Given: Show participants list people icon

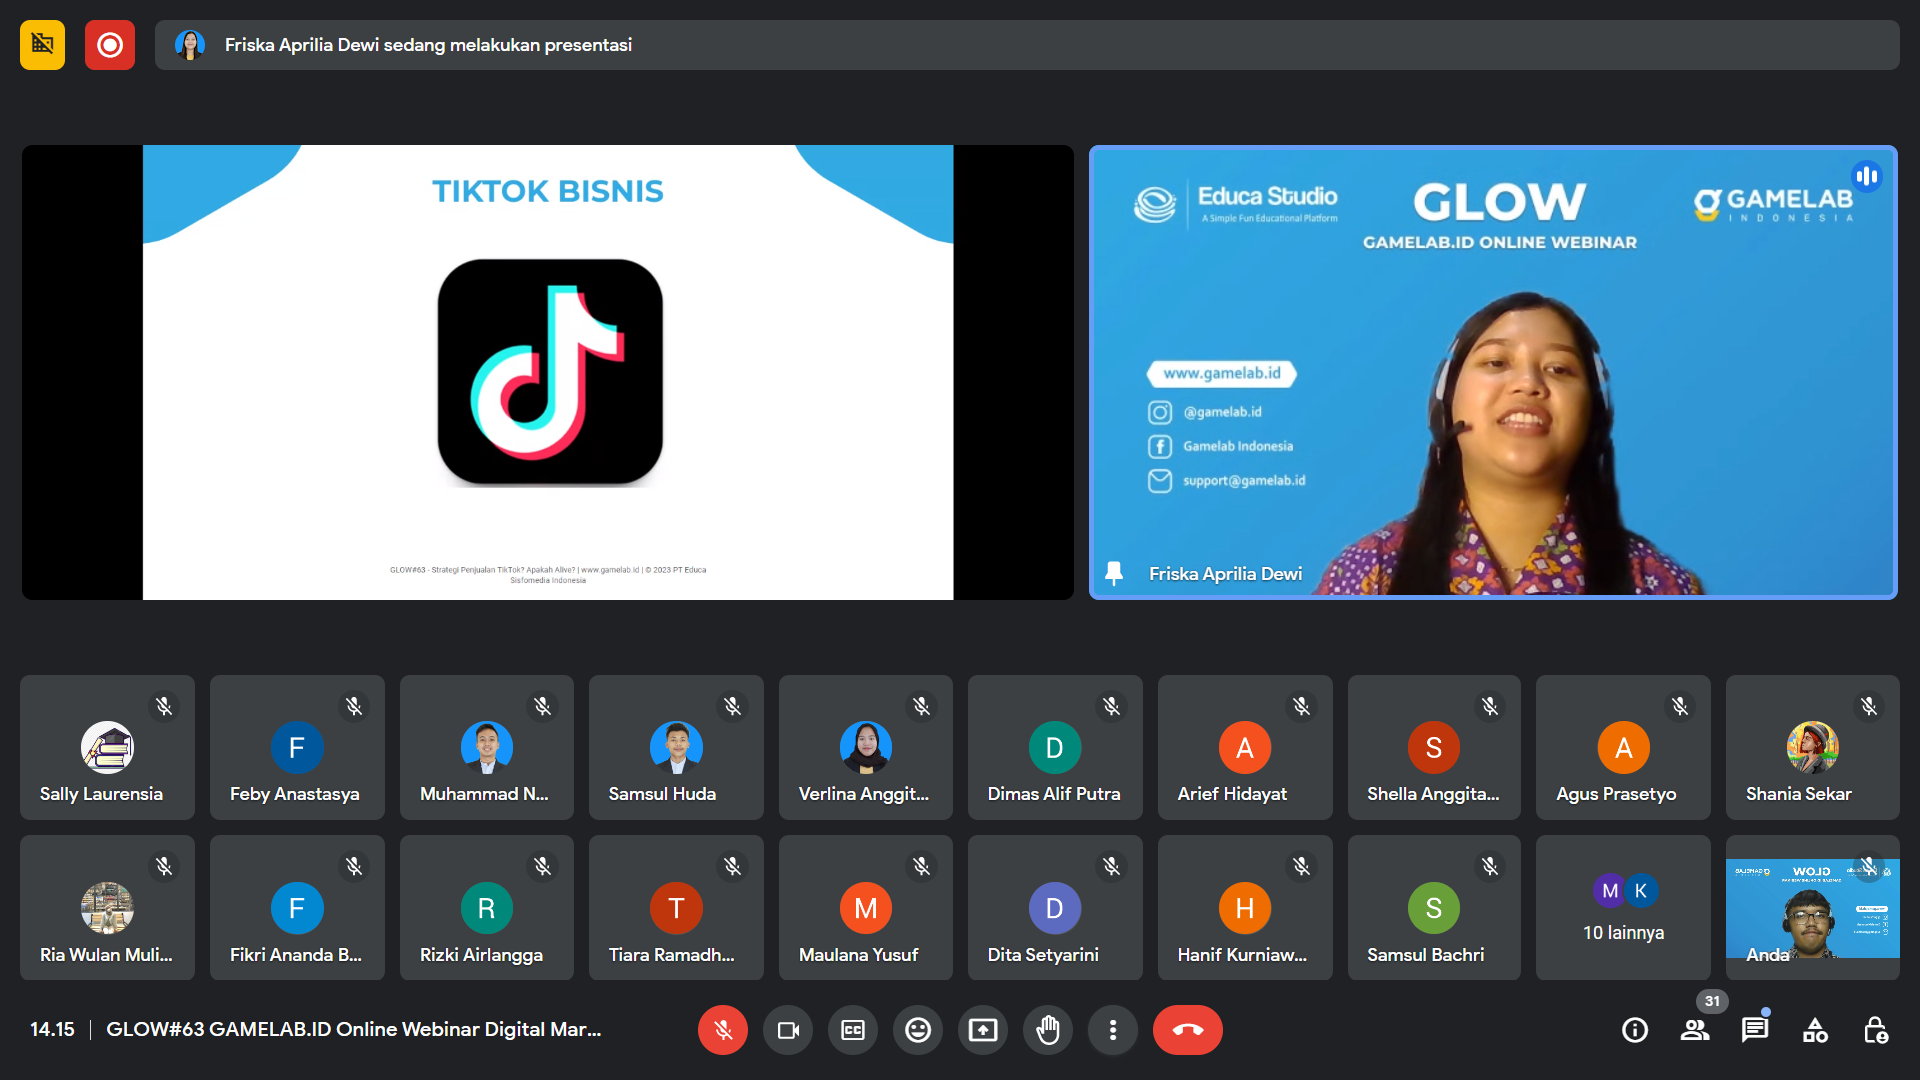Looking at the screenshot, I should click(1695, 1030).
